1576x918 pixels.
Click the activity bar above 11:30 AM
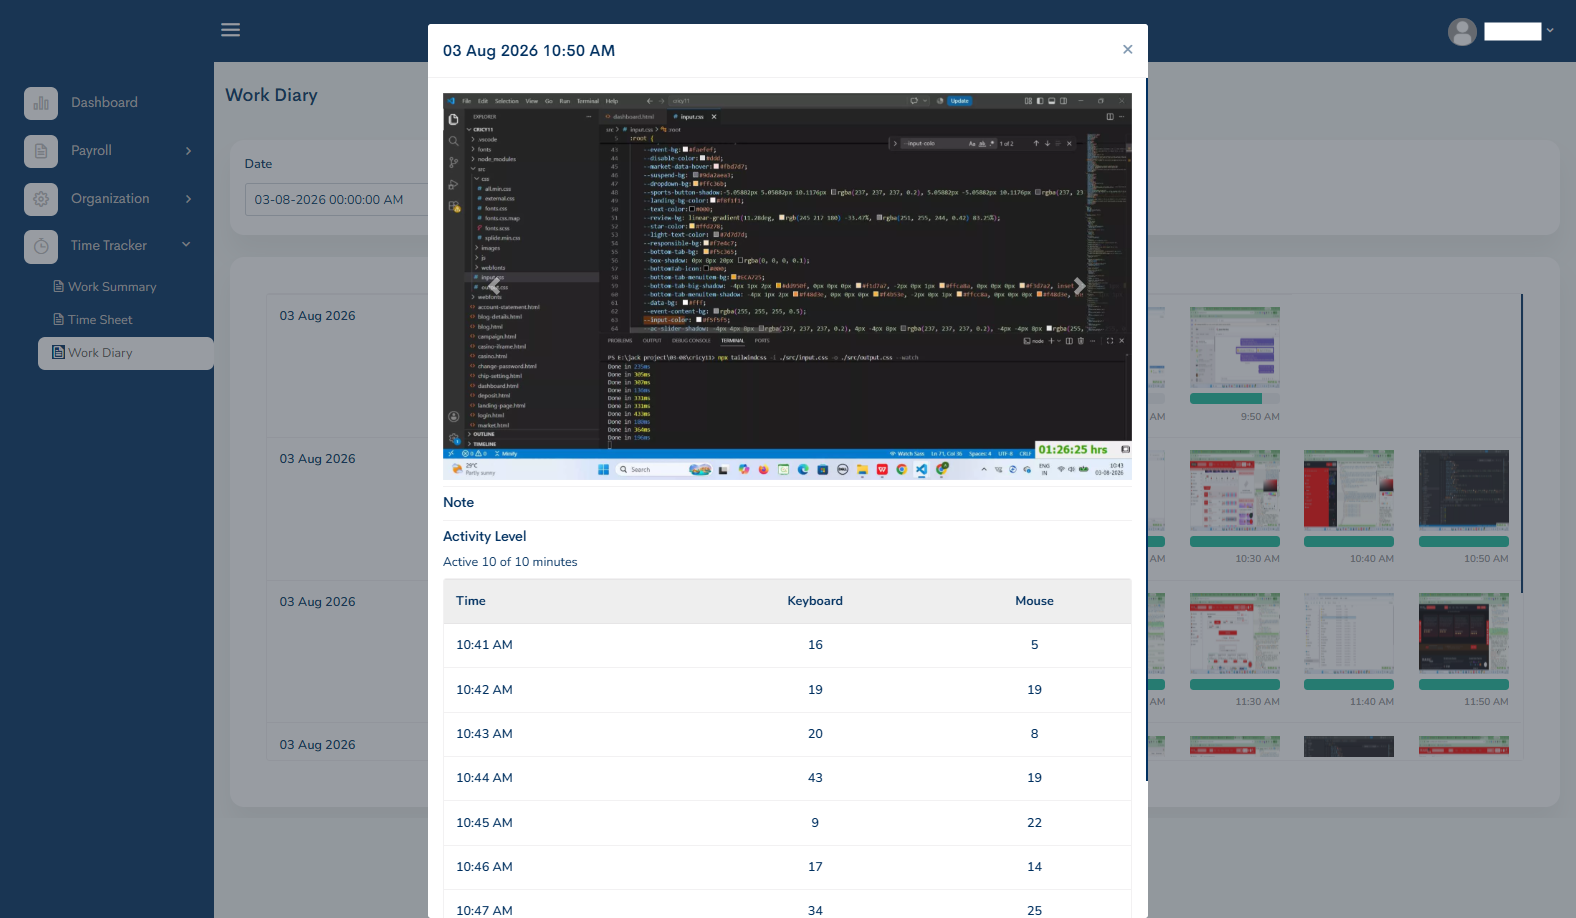1234,685
